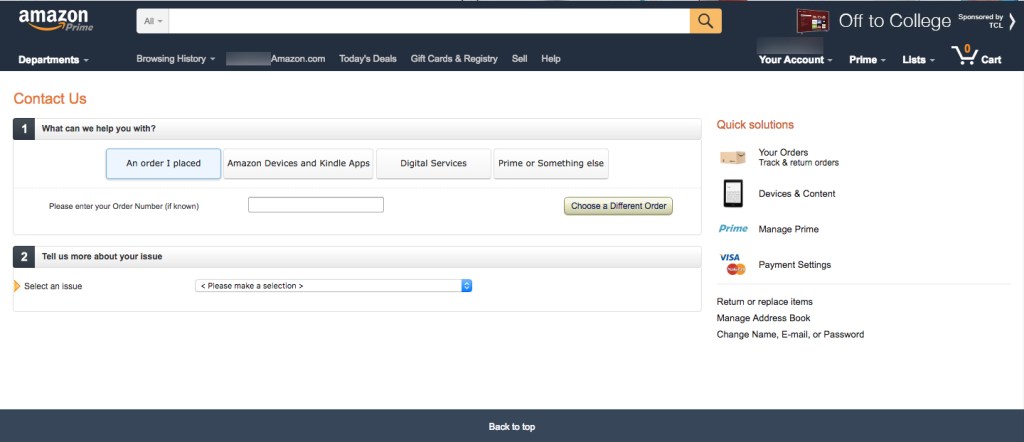
Task: Choose the 'Digital Services' option
Action: (x=433, y=163)
